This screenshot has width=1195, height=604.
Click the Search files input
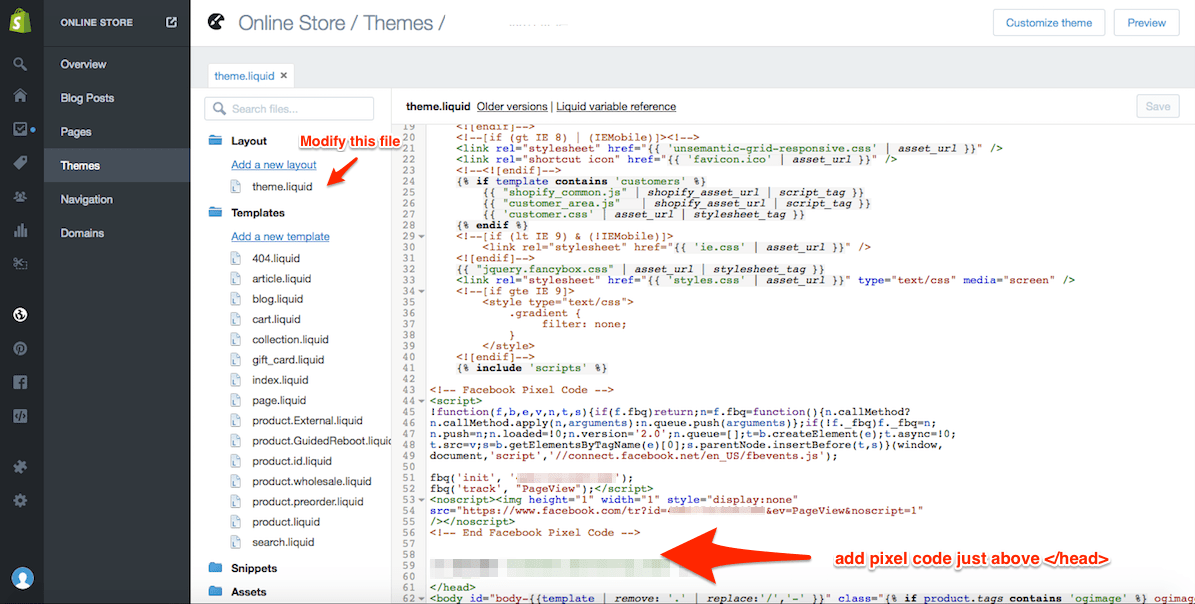[289, 109]
